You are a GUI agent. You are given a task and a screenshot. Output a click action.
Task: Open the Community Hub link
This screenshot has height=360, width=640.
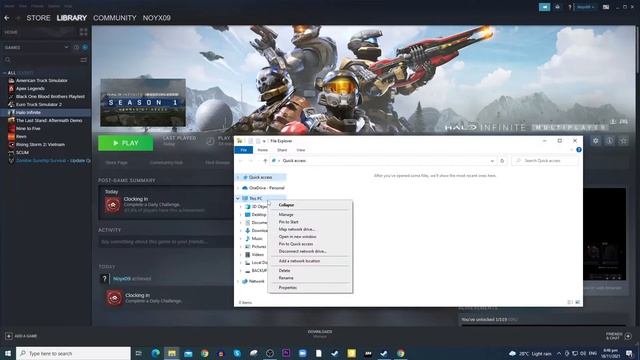pyautogui.click(x=166, y=162)
